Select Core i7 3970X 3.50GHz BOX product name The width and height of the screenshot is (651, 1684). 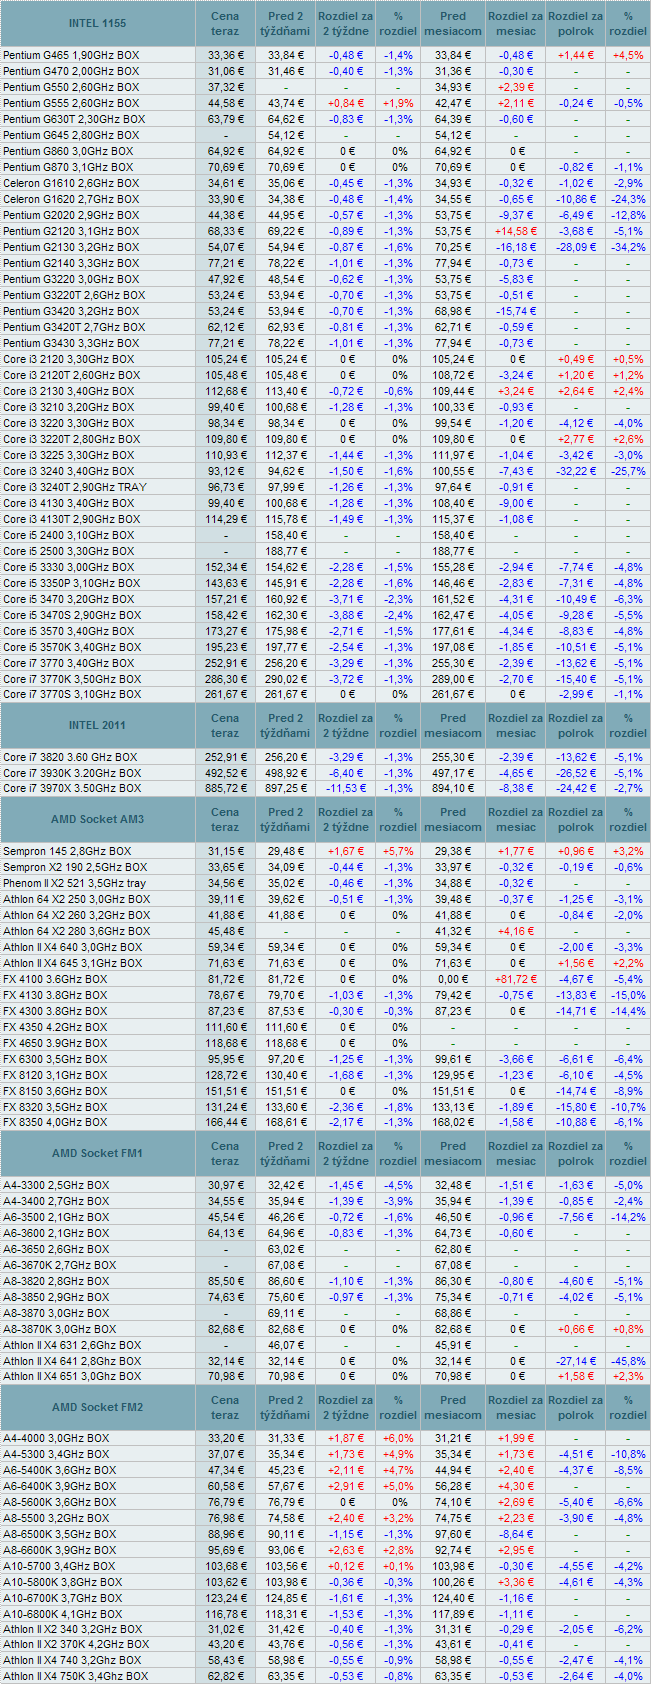[x=71, y=789]
